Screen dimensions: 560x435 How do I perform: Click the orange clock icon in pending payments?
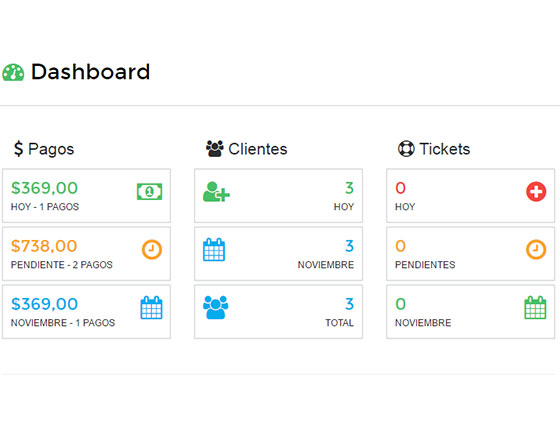coord(152,249)
